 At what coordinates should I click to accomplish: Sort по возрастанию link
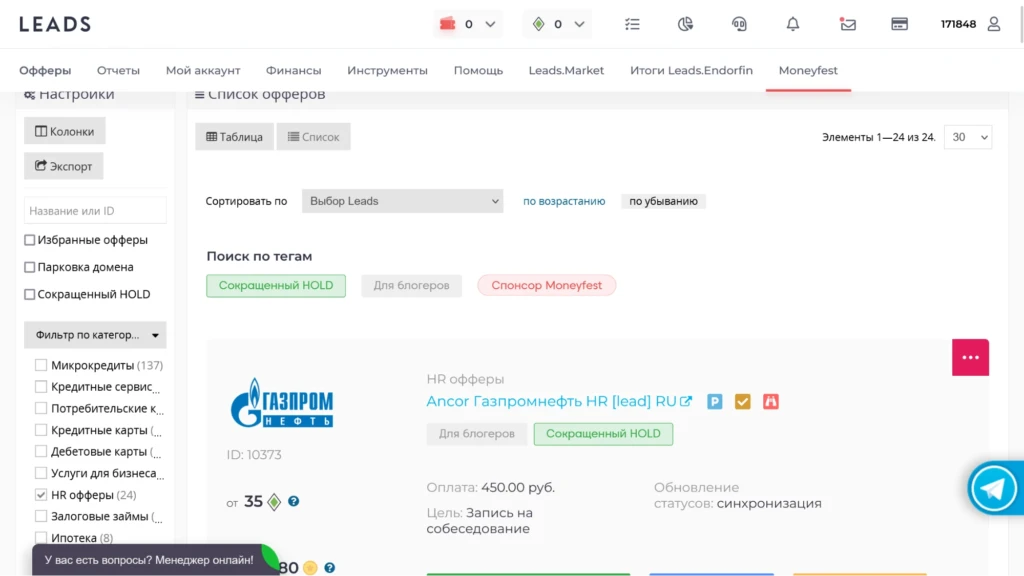pyautogui.click(x=564, y=201)
